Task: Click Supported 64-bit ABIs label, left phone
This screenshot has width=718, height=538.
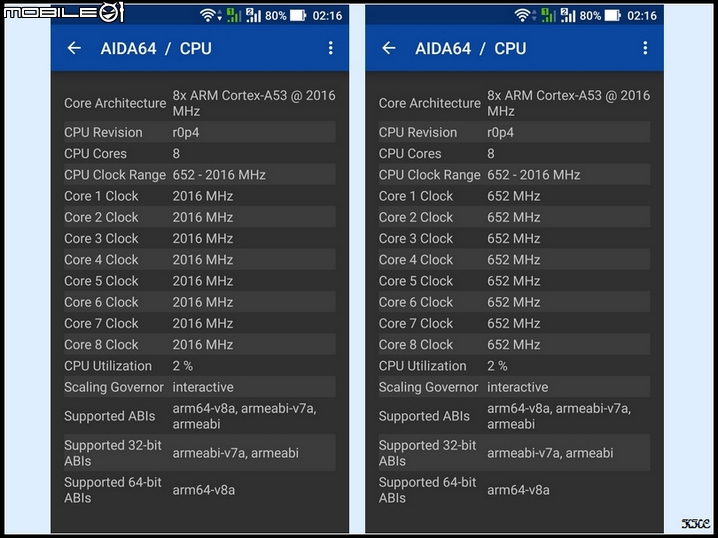Action: pos(113,490)
